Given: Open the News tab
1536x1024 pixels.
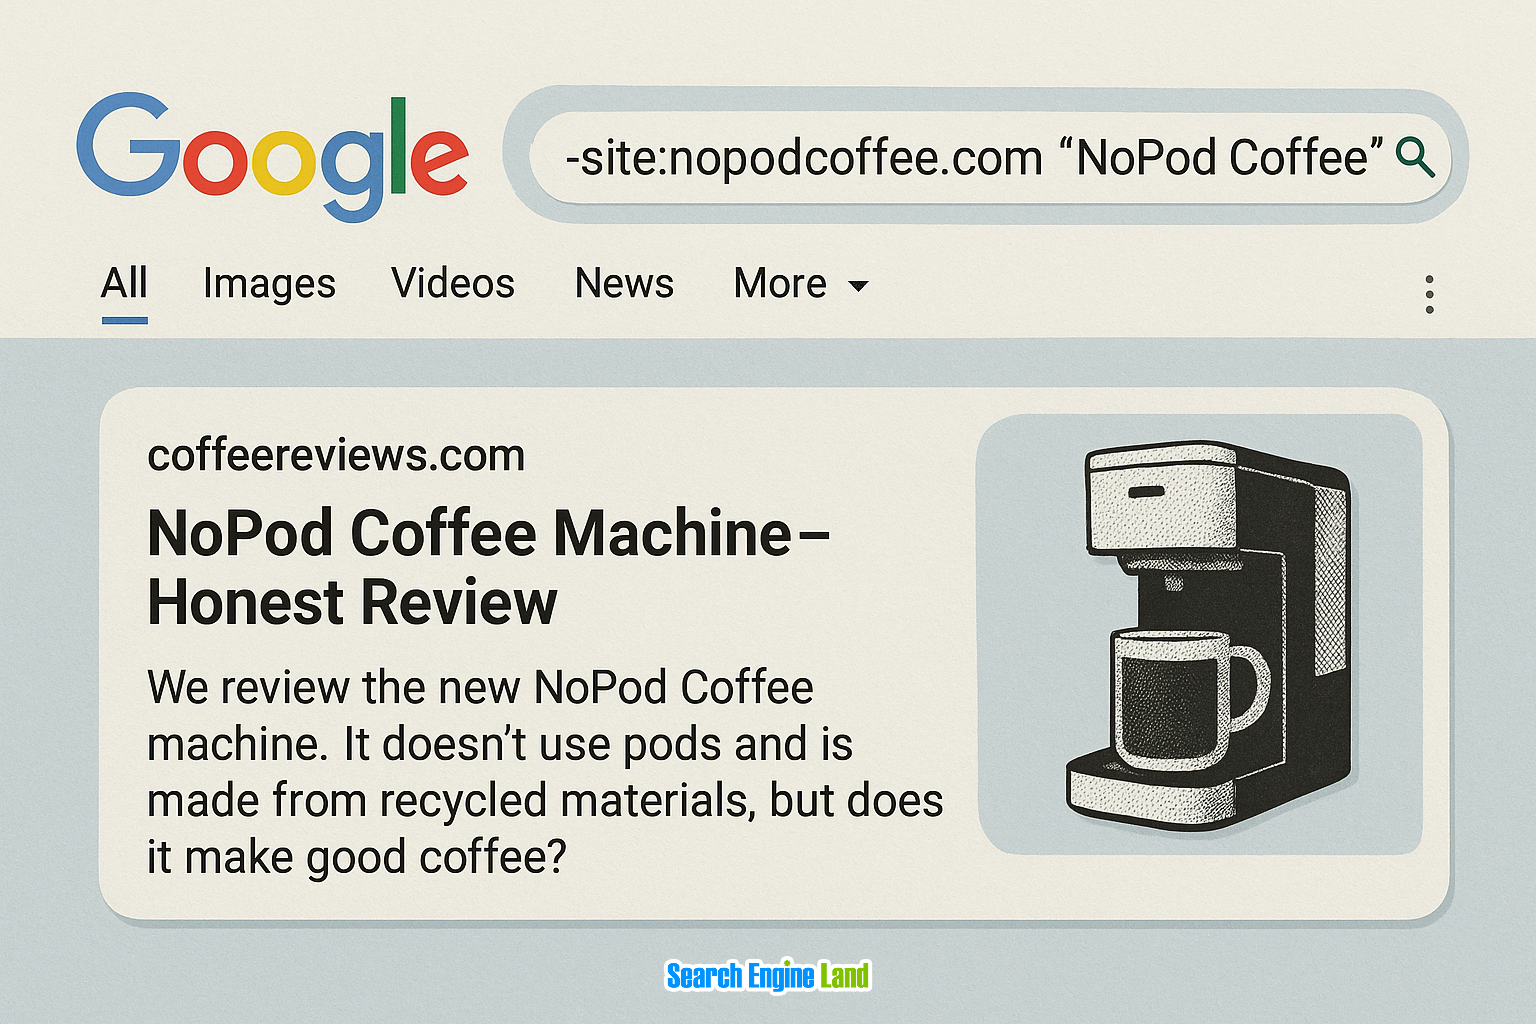Looking at the screenshot, I should coord(624,283).
